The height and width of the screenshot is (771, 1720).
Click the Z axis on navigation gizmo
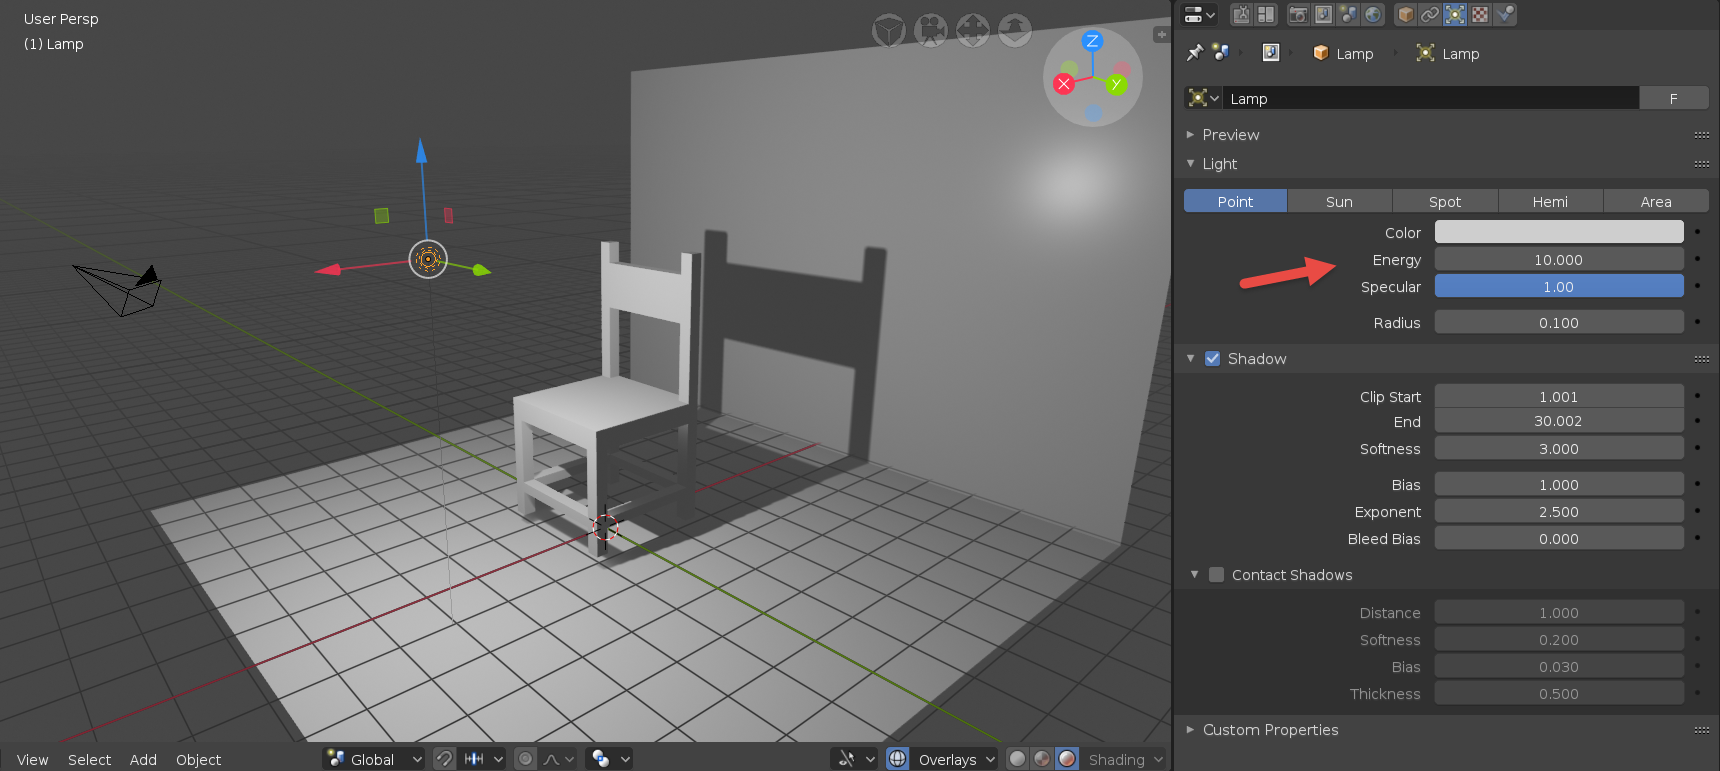(1092, 41)
